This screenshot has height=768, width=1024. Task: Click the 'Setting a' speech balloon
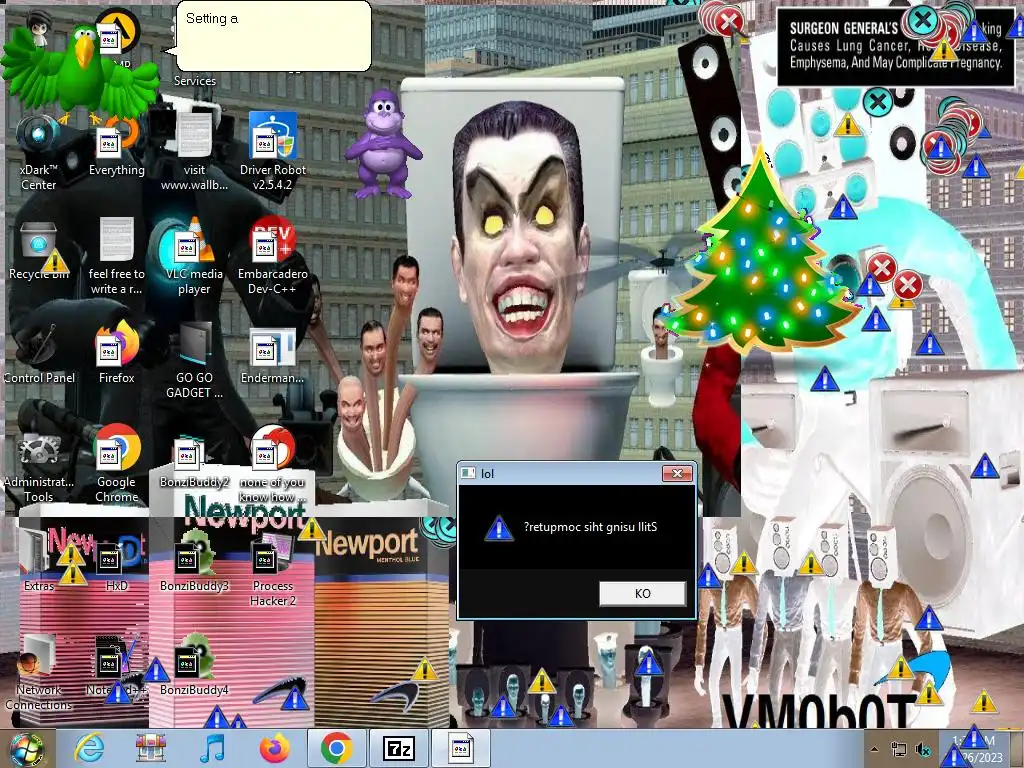[274, 36]
